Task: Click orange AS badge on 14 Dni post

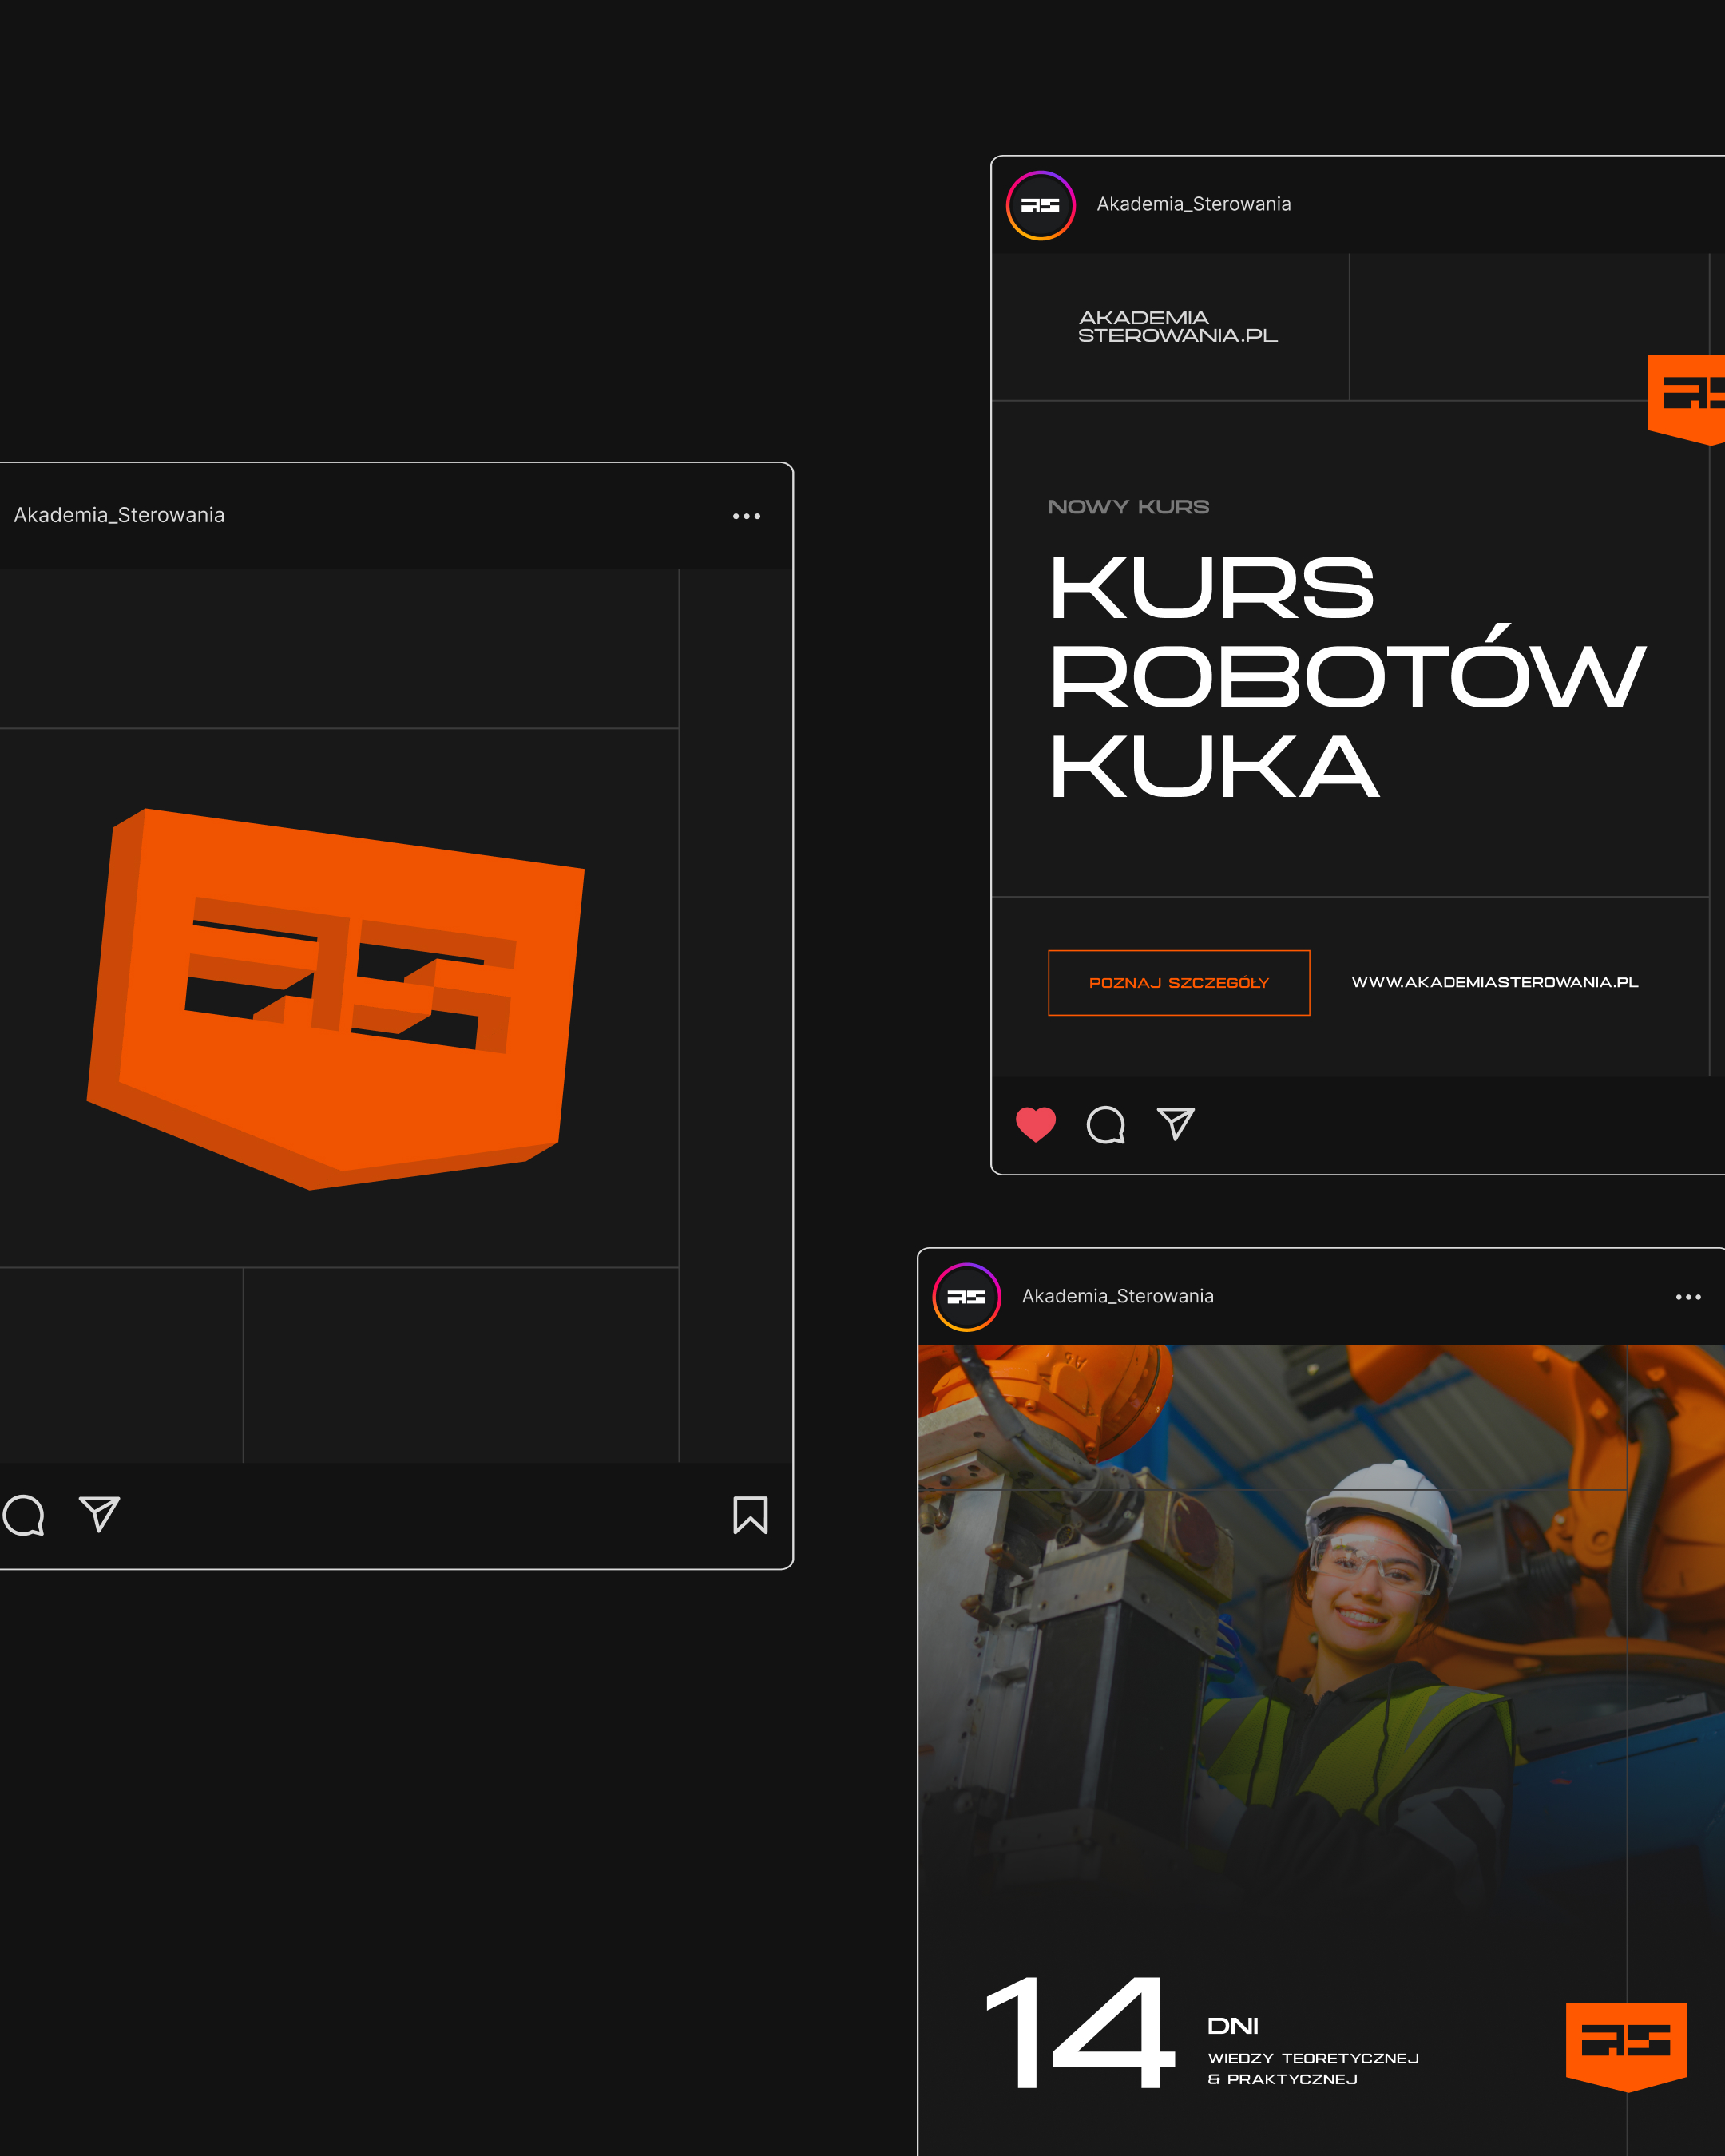Action: [1626, 2048]
